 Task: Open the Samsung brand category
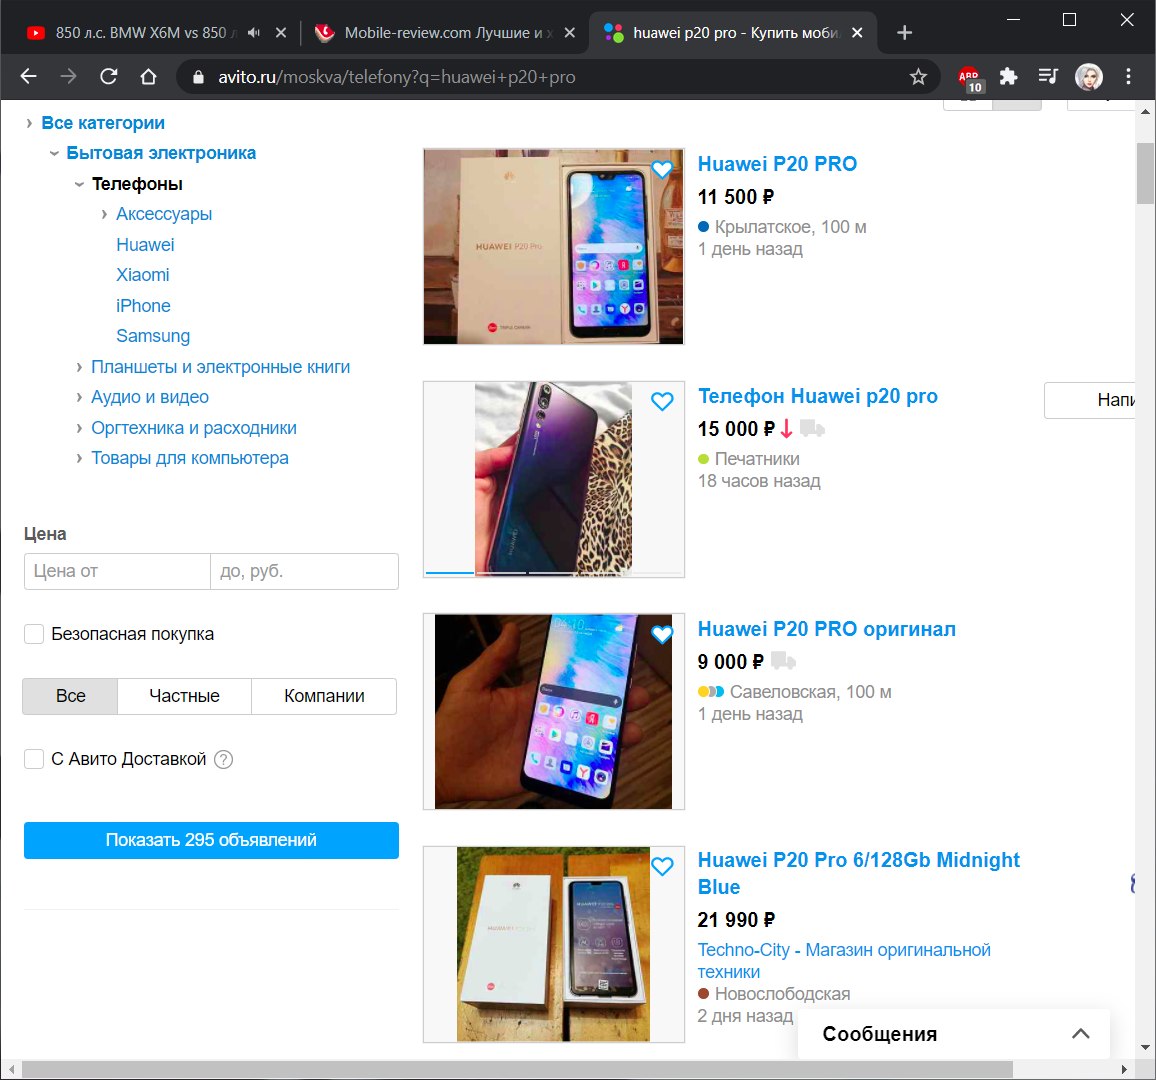[153, 336]
